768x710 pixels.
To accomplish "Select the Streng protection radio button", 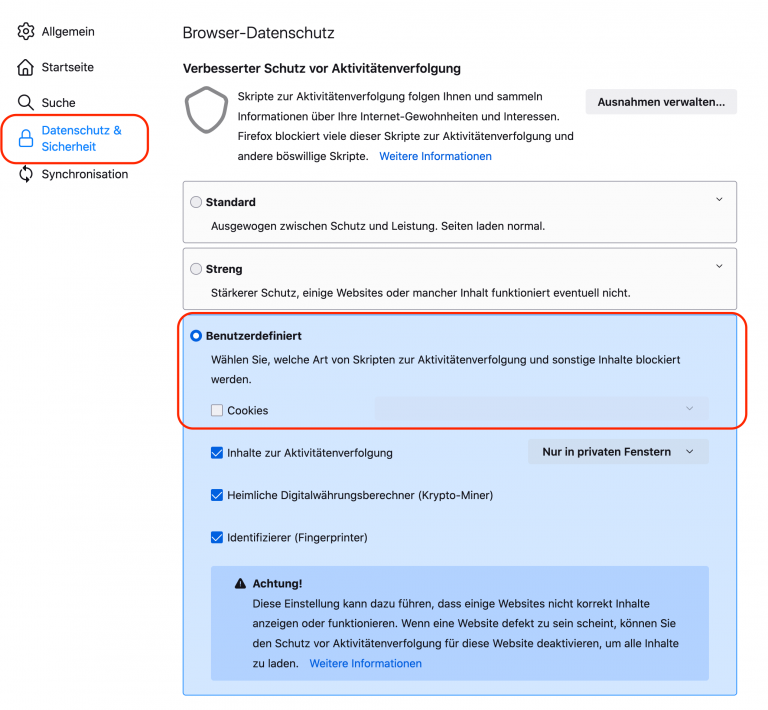I will click(196, 269).
